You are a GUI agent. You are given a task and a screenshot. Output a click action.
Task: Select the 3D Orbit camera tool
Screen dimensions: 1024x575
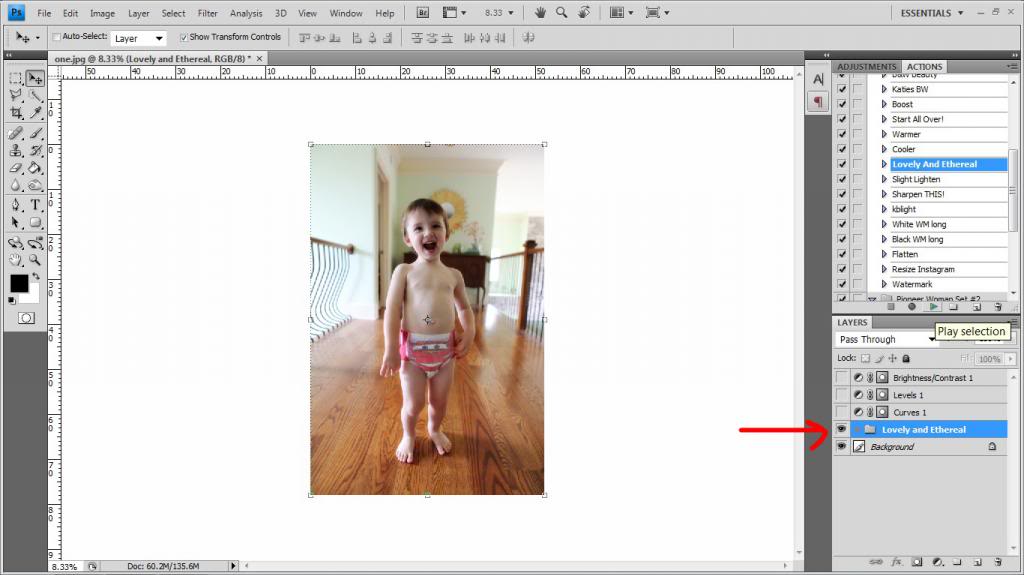pyautogui.click(x=35, y=243)
